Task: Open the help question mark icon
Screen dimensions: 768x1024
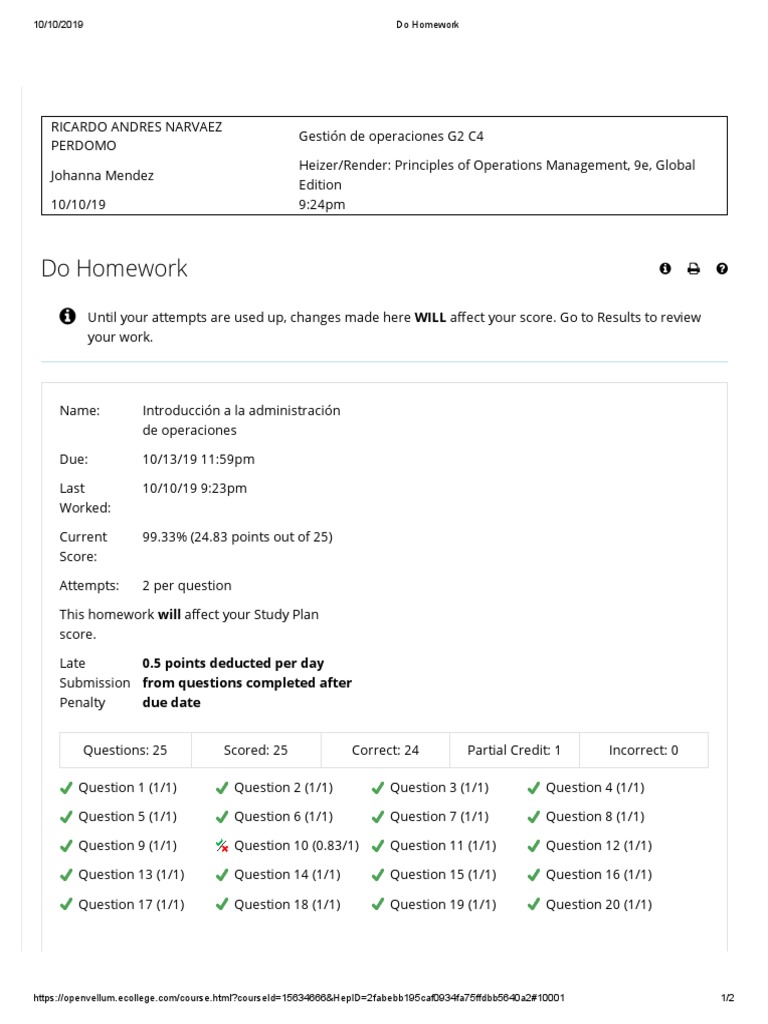Action: coord(722,268)
